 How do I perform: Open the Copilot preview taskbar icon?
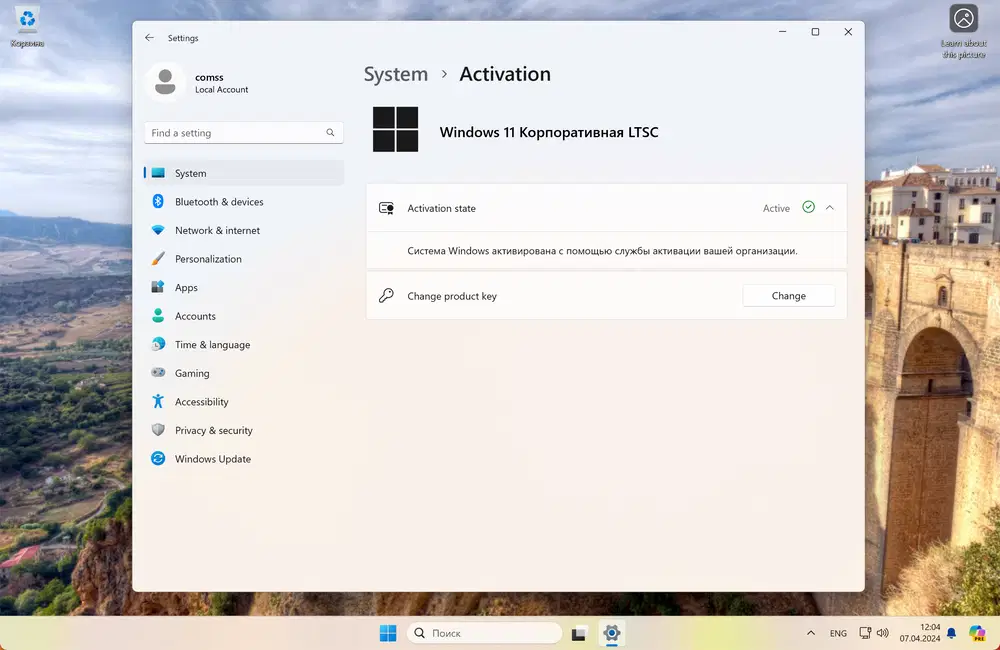pyautogui.click(x=977, y=633)
